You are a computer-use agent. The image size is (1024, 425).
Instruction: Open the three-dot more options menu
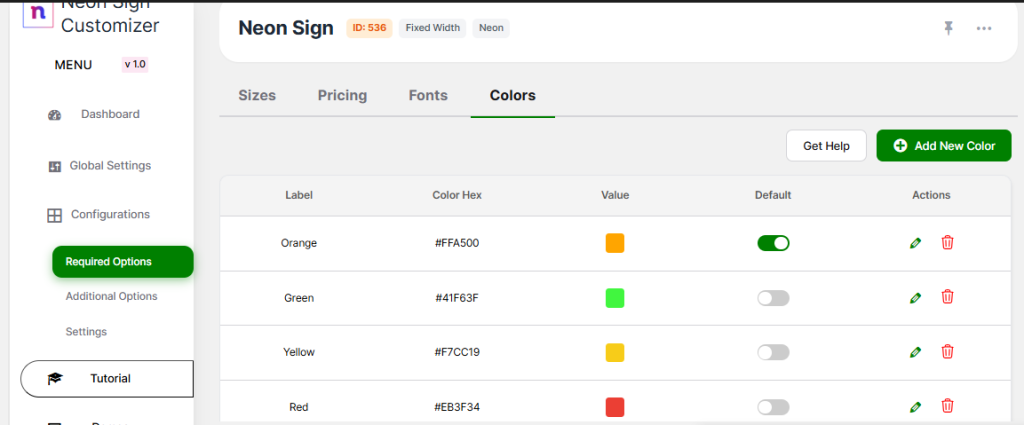pyautogui.click(x=984, y=28)
